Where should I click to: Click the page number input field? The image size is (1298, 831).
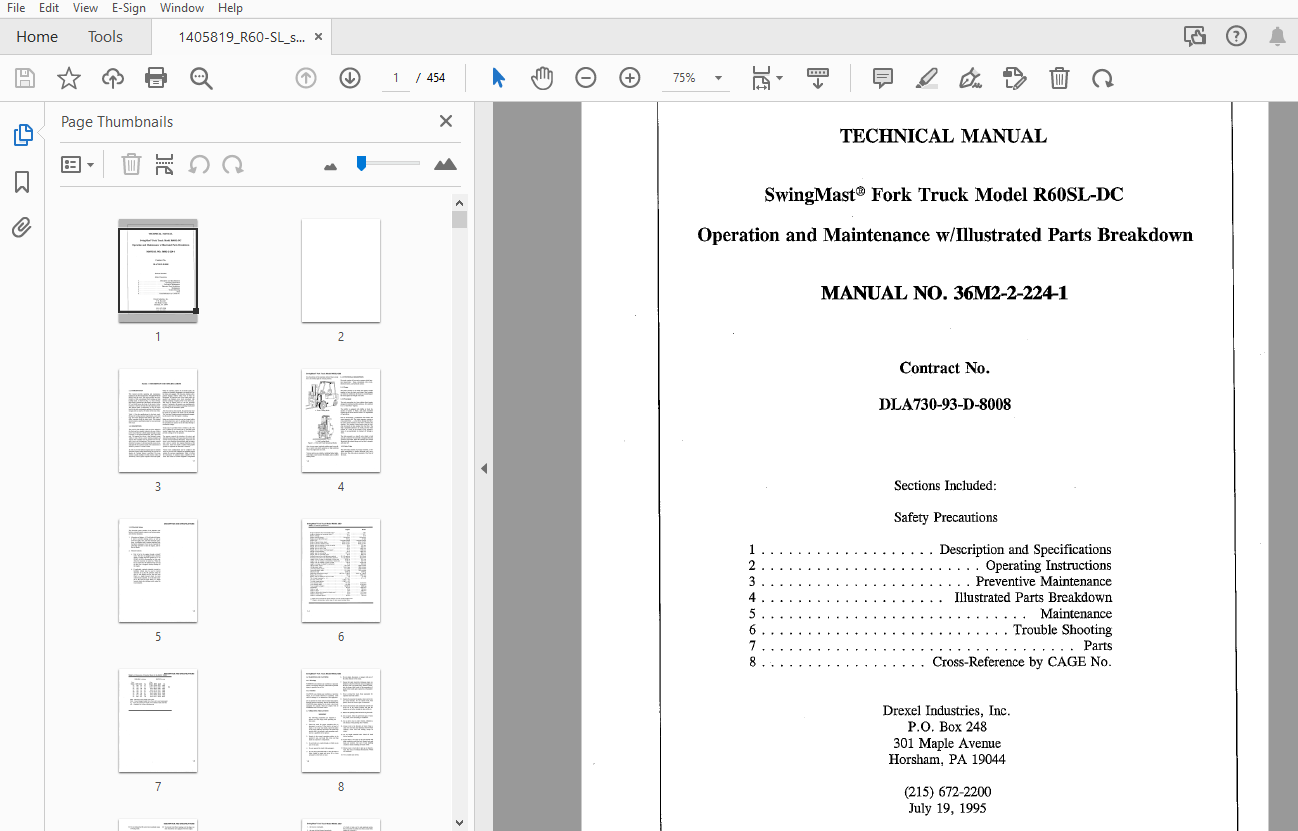[x=396, y=78]
